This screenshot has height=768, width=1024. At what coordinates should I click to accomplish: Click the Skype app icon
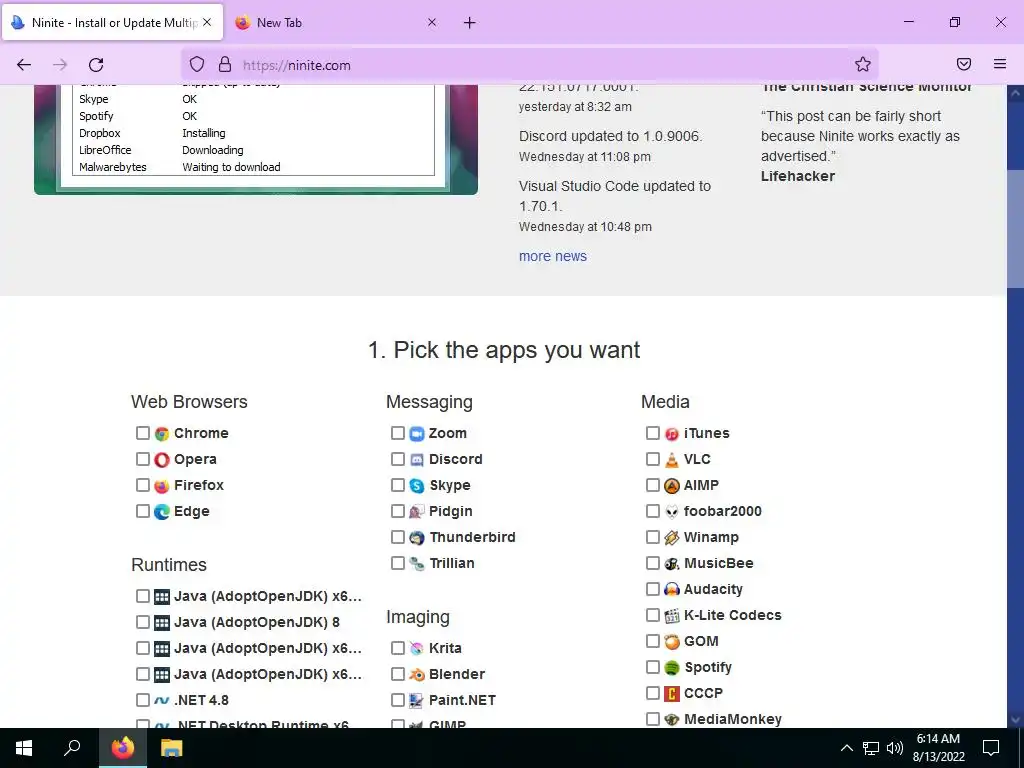tap(417, 486)
